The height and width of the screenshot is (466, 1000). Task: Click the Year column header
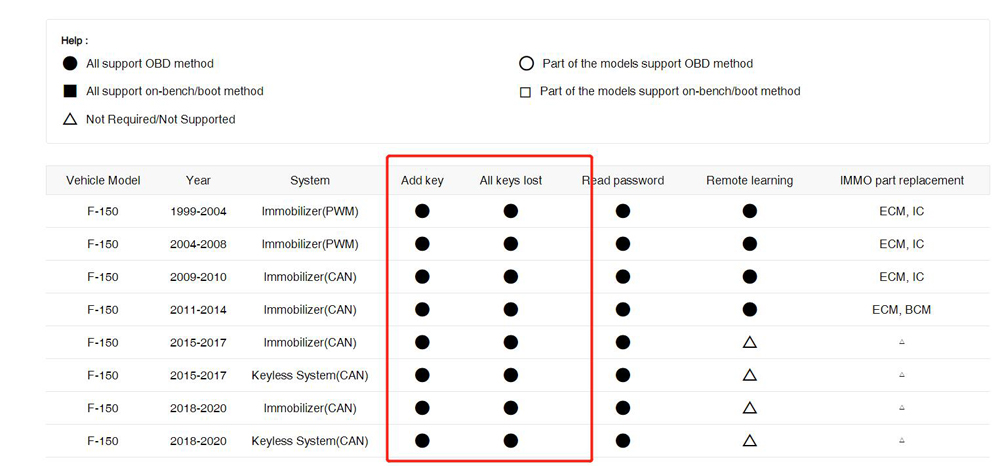[198, 180]
